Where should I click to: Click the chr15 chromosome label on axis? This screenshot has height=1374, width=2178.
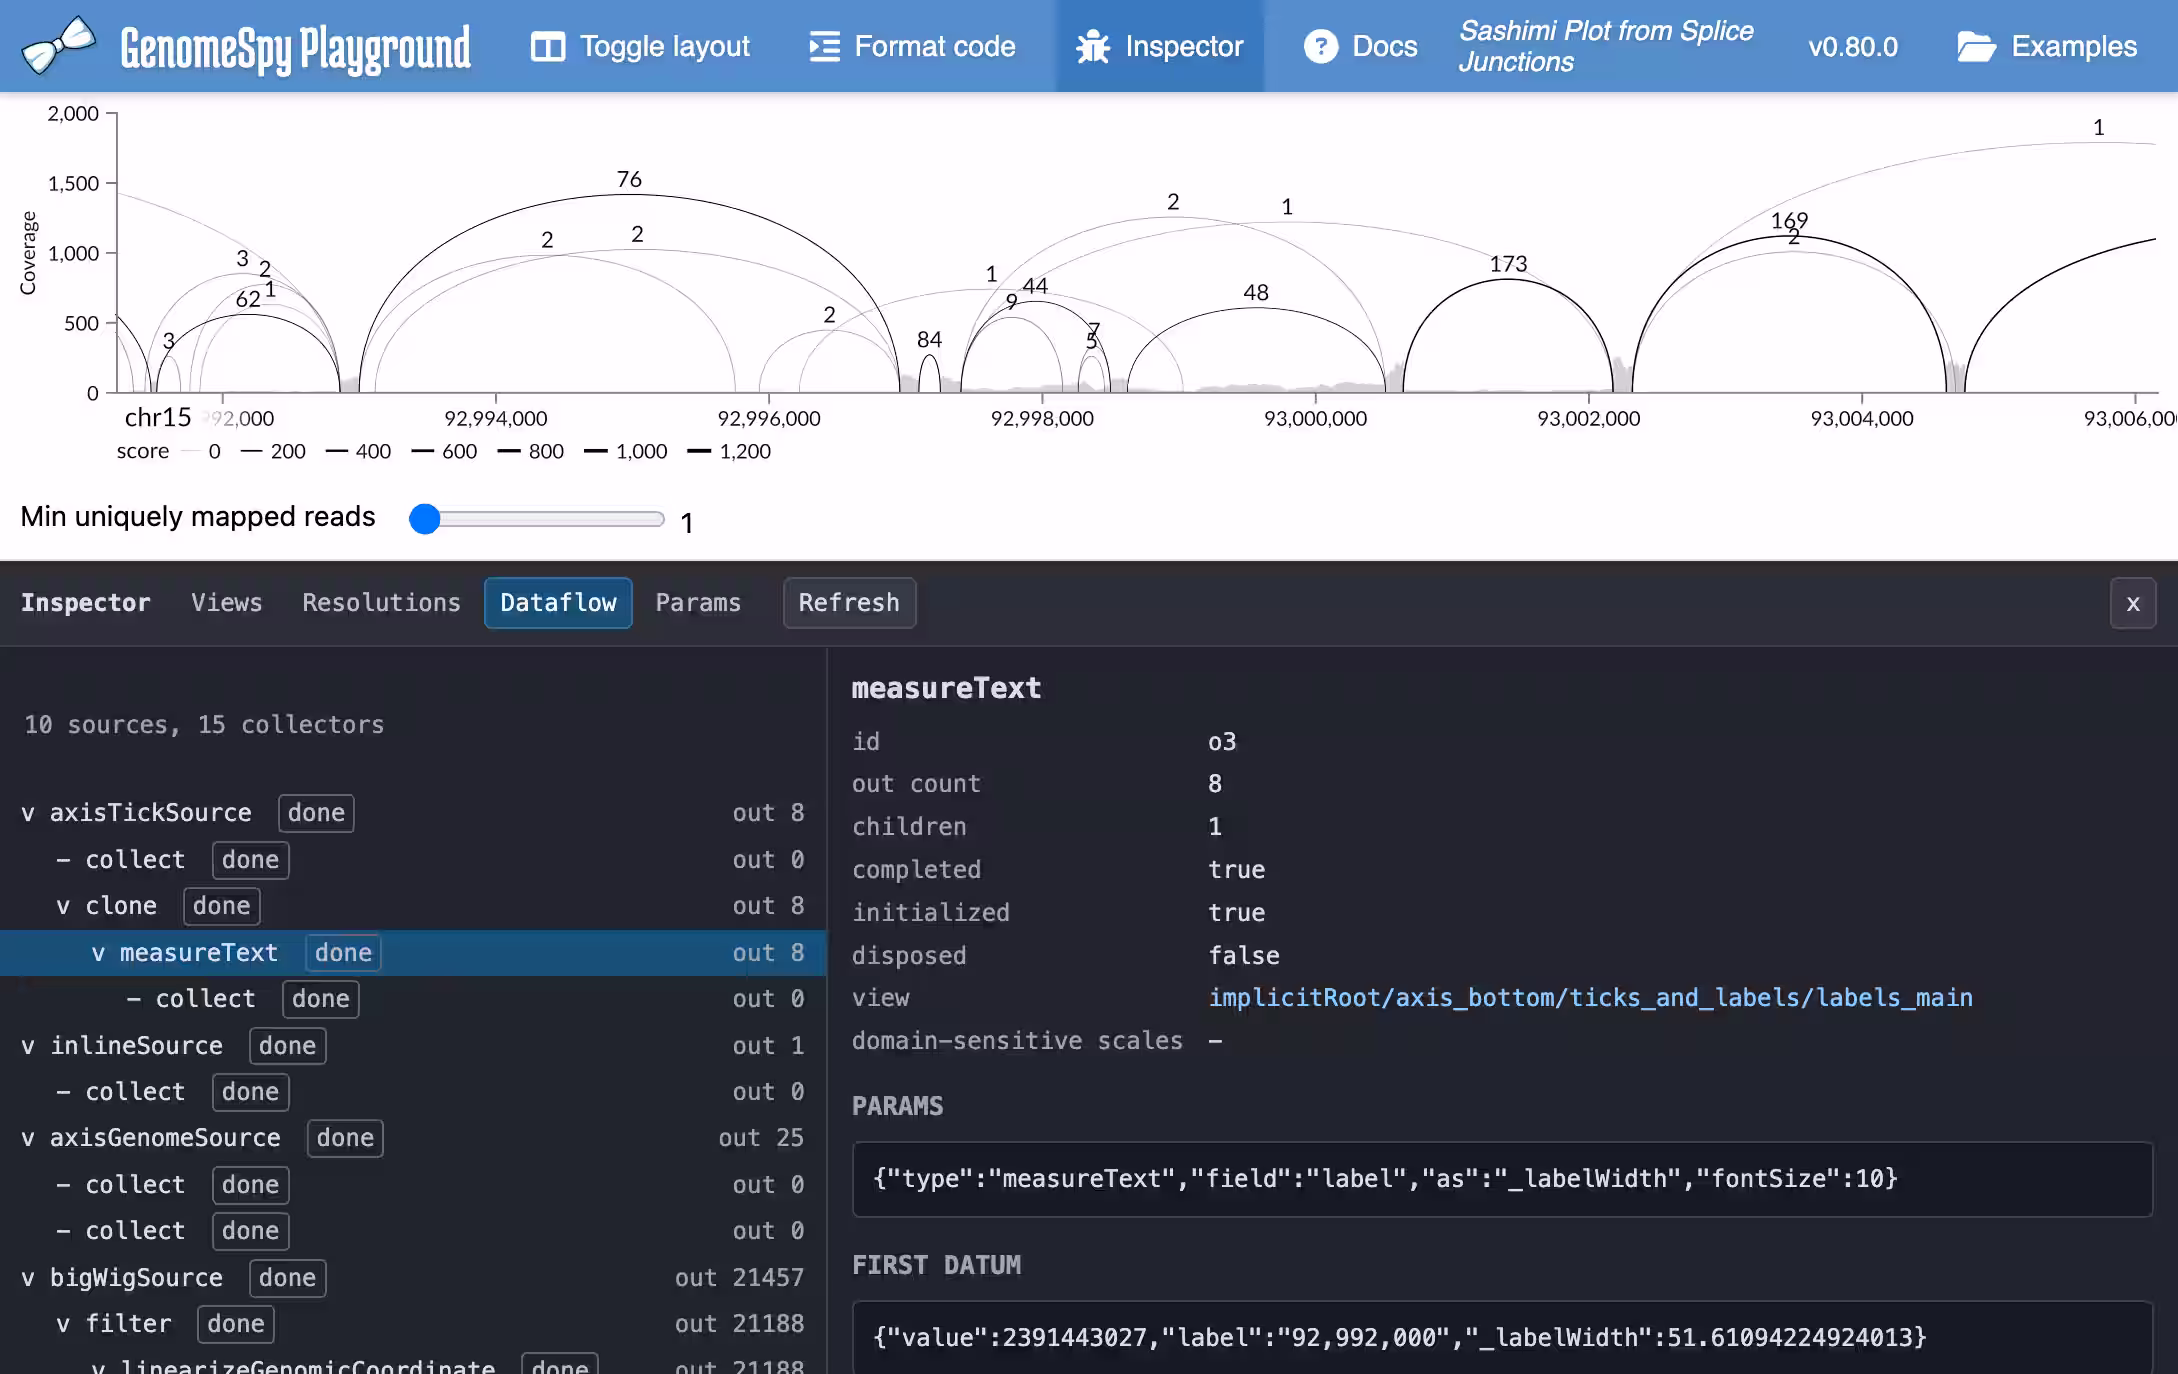[x=157, y=418]
